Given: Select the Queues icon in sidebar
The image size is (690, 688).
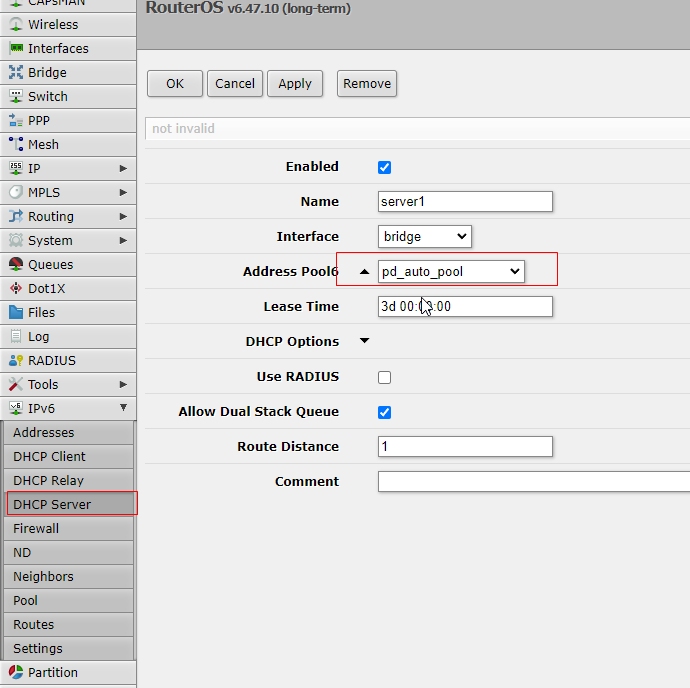Looking at the screenshot, I should (x=16, y=264).
